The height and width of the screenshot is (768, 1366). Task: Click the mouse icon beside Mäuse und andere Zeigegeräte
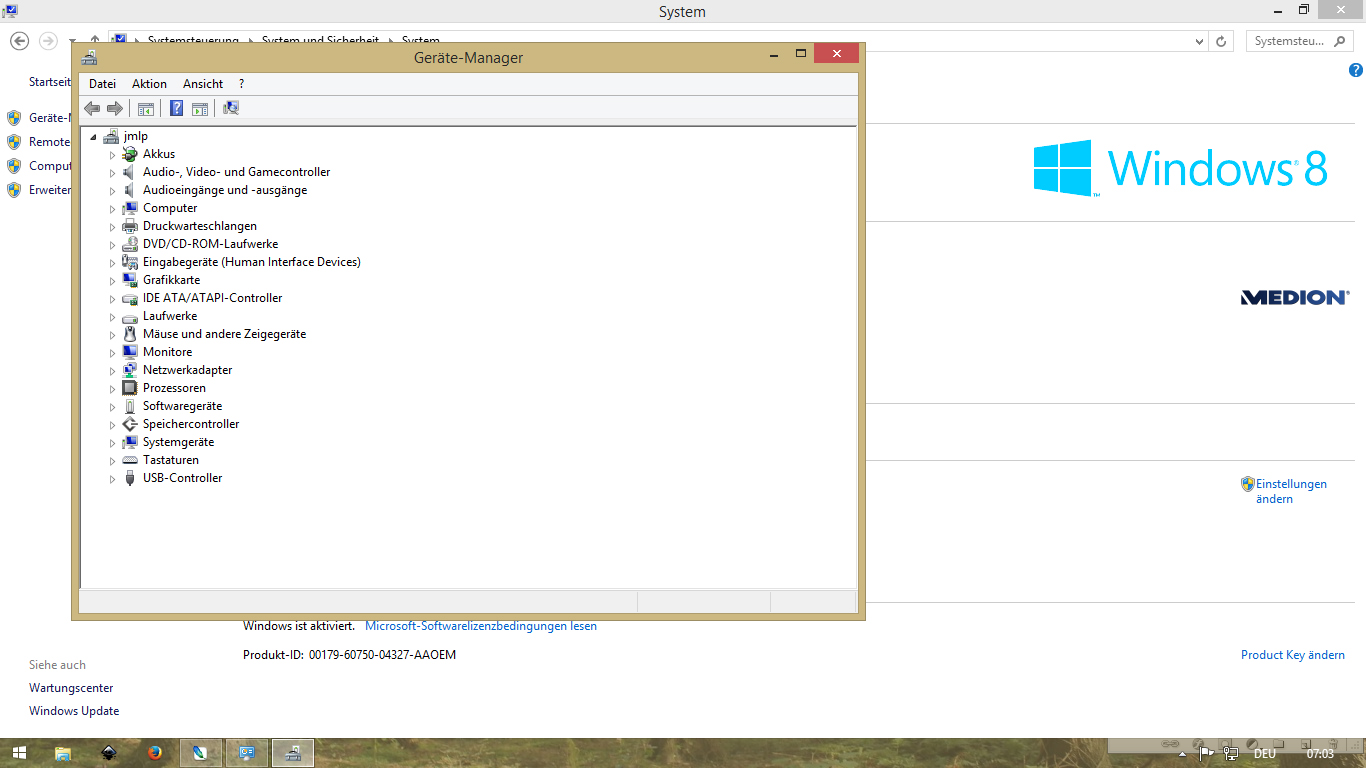(x=130, y=334)
